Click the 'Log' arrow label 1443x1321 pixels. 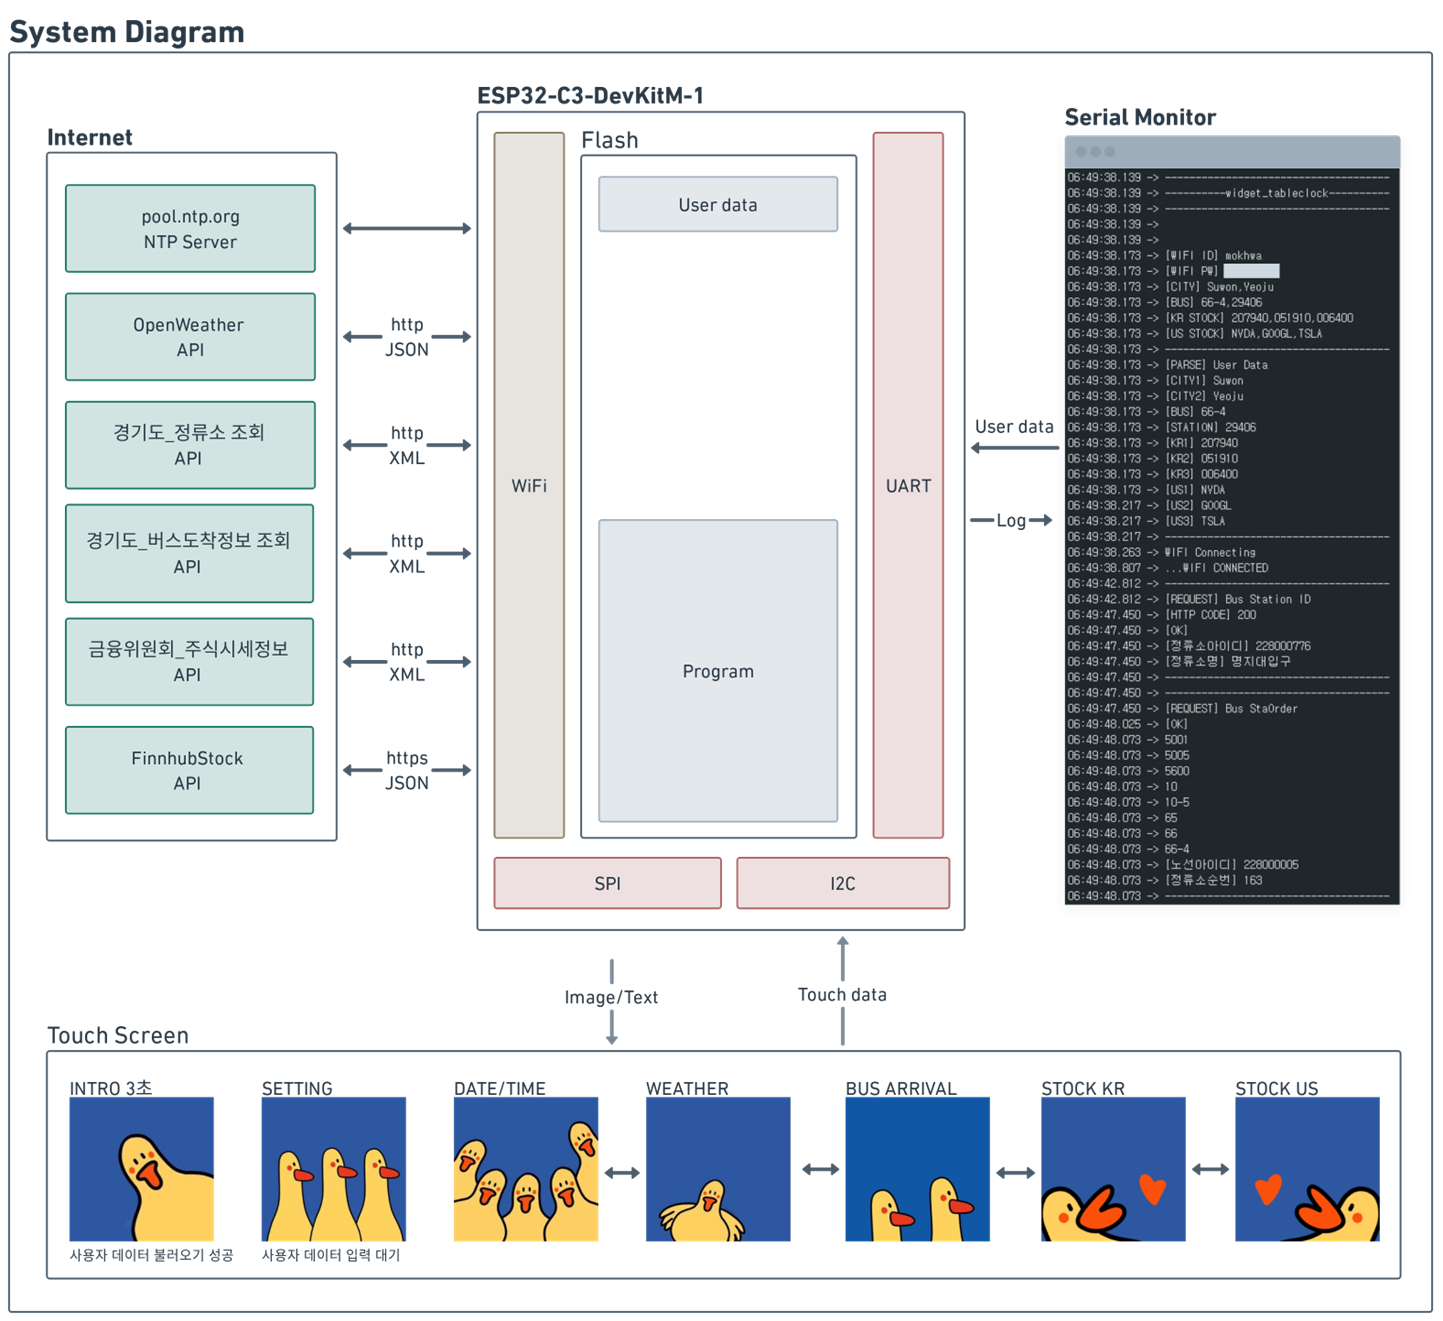1011,520
